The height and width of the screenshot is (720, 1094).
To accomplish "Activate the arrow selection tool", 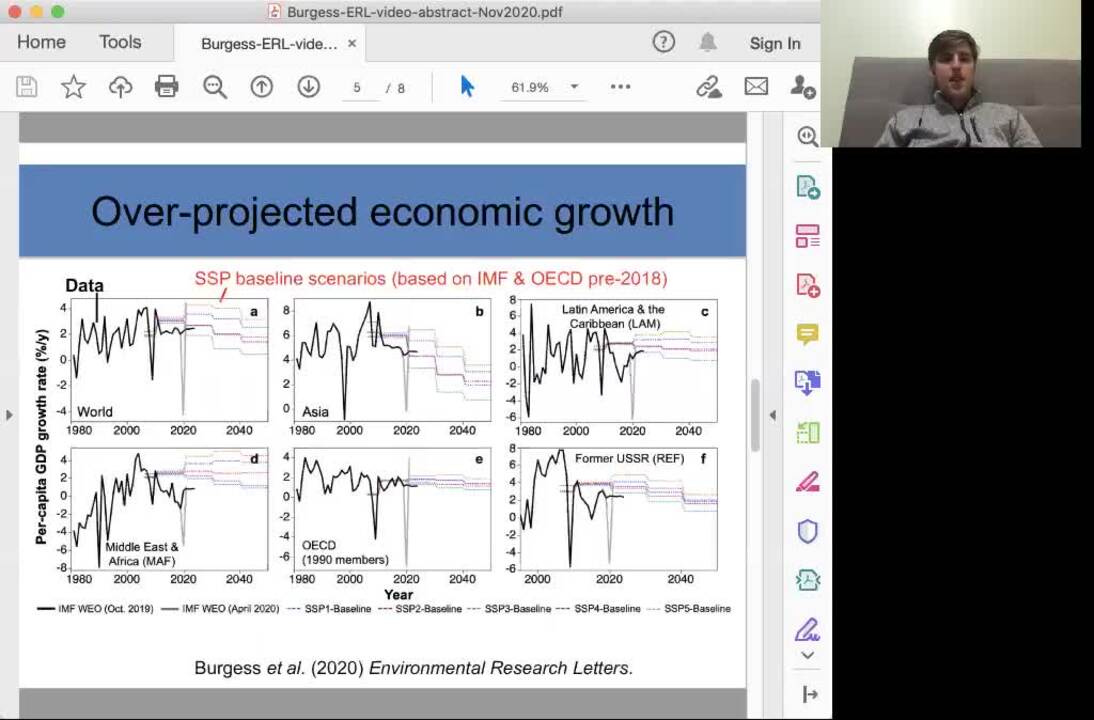I will 467,87.
